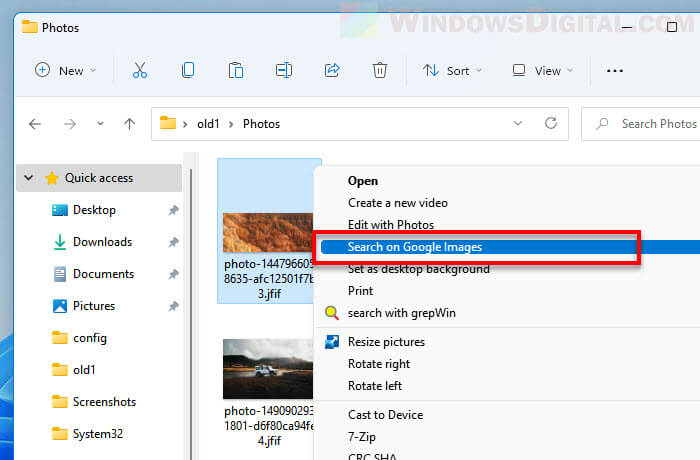Open recent locations chevron dropdown
This screenshot has width=700, height=460.
(100, 124)
